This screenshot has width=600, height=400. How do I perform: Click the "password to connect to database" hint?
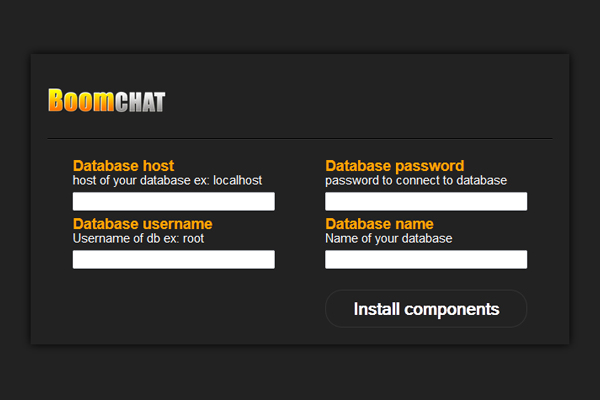click(416, 181)
